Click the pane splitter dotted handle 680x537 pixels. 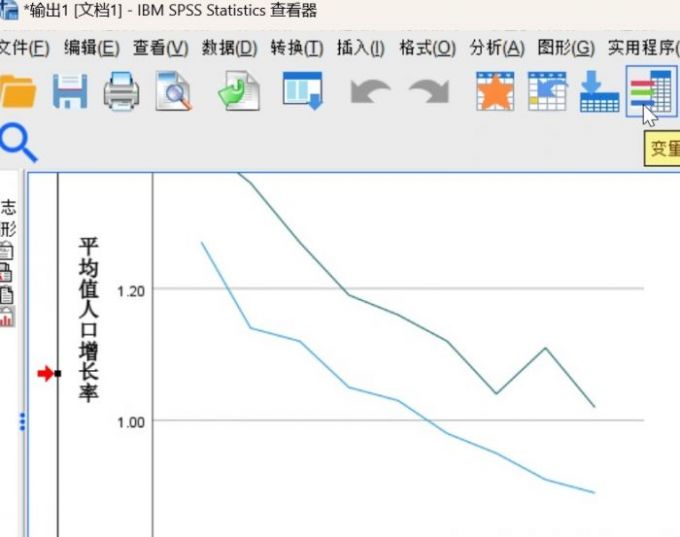(x=23, y=422)
